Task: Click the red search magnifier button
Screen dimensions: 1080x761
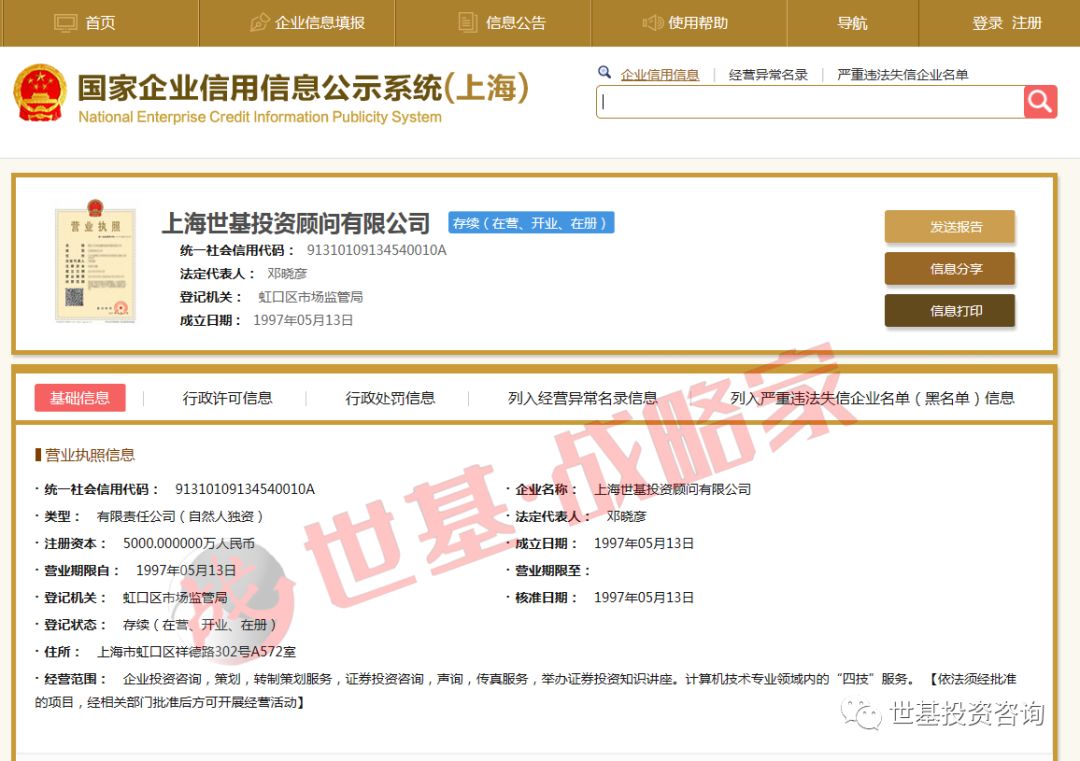Action: (1040, 102)
